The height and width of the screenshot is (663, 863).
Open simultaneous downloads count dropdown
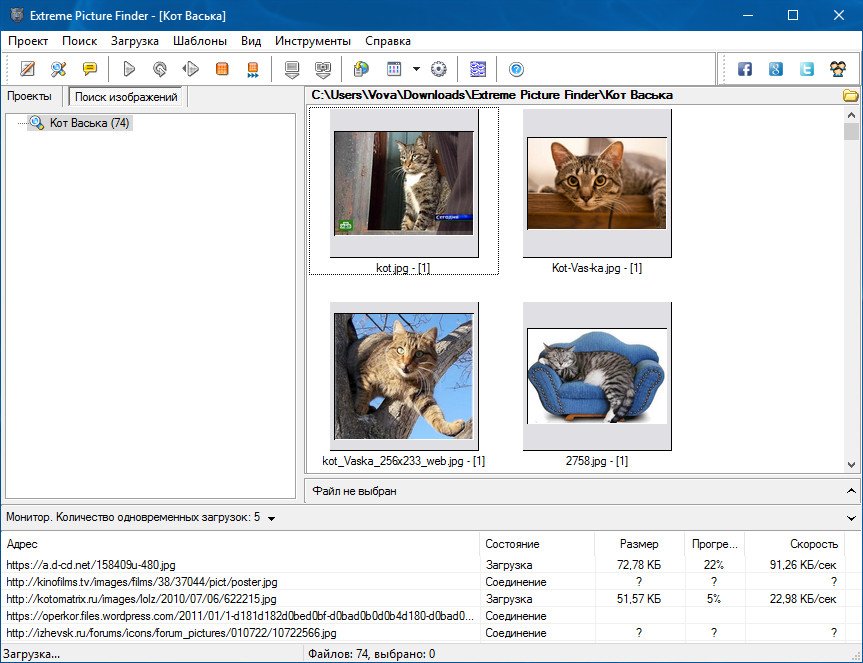(x=271, y=518)
